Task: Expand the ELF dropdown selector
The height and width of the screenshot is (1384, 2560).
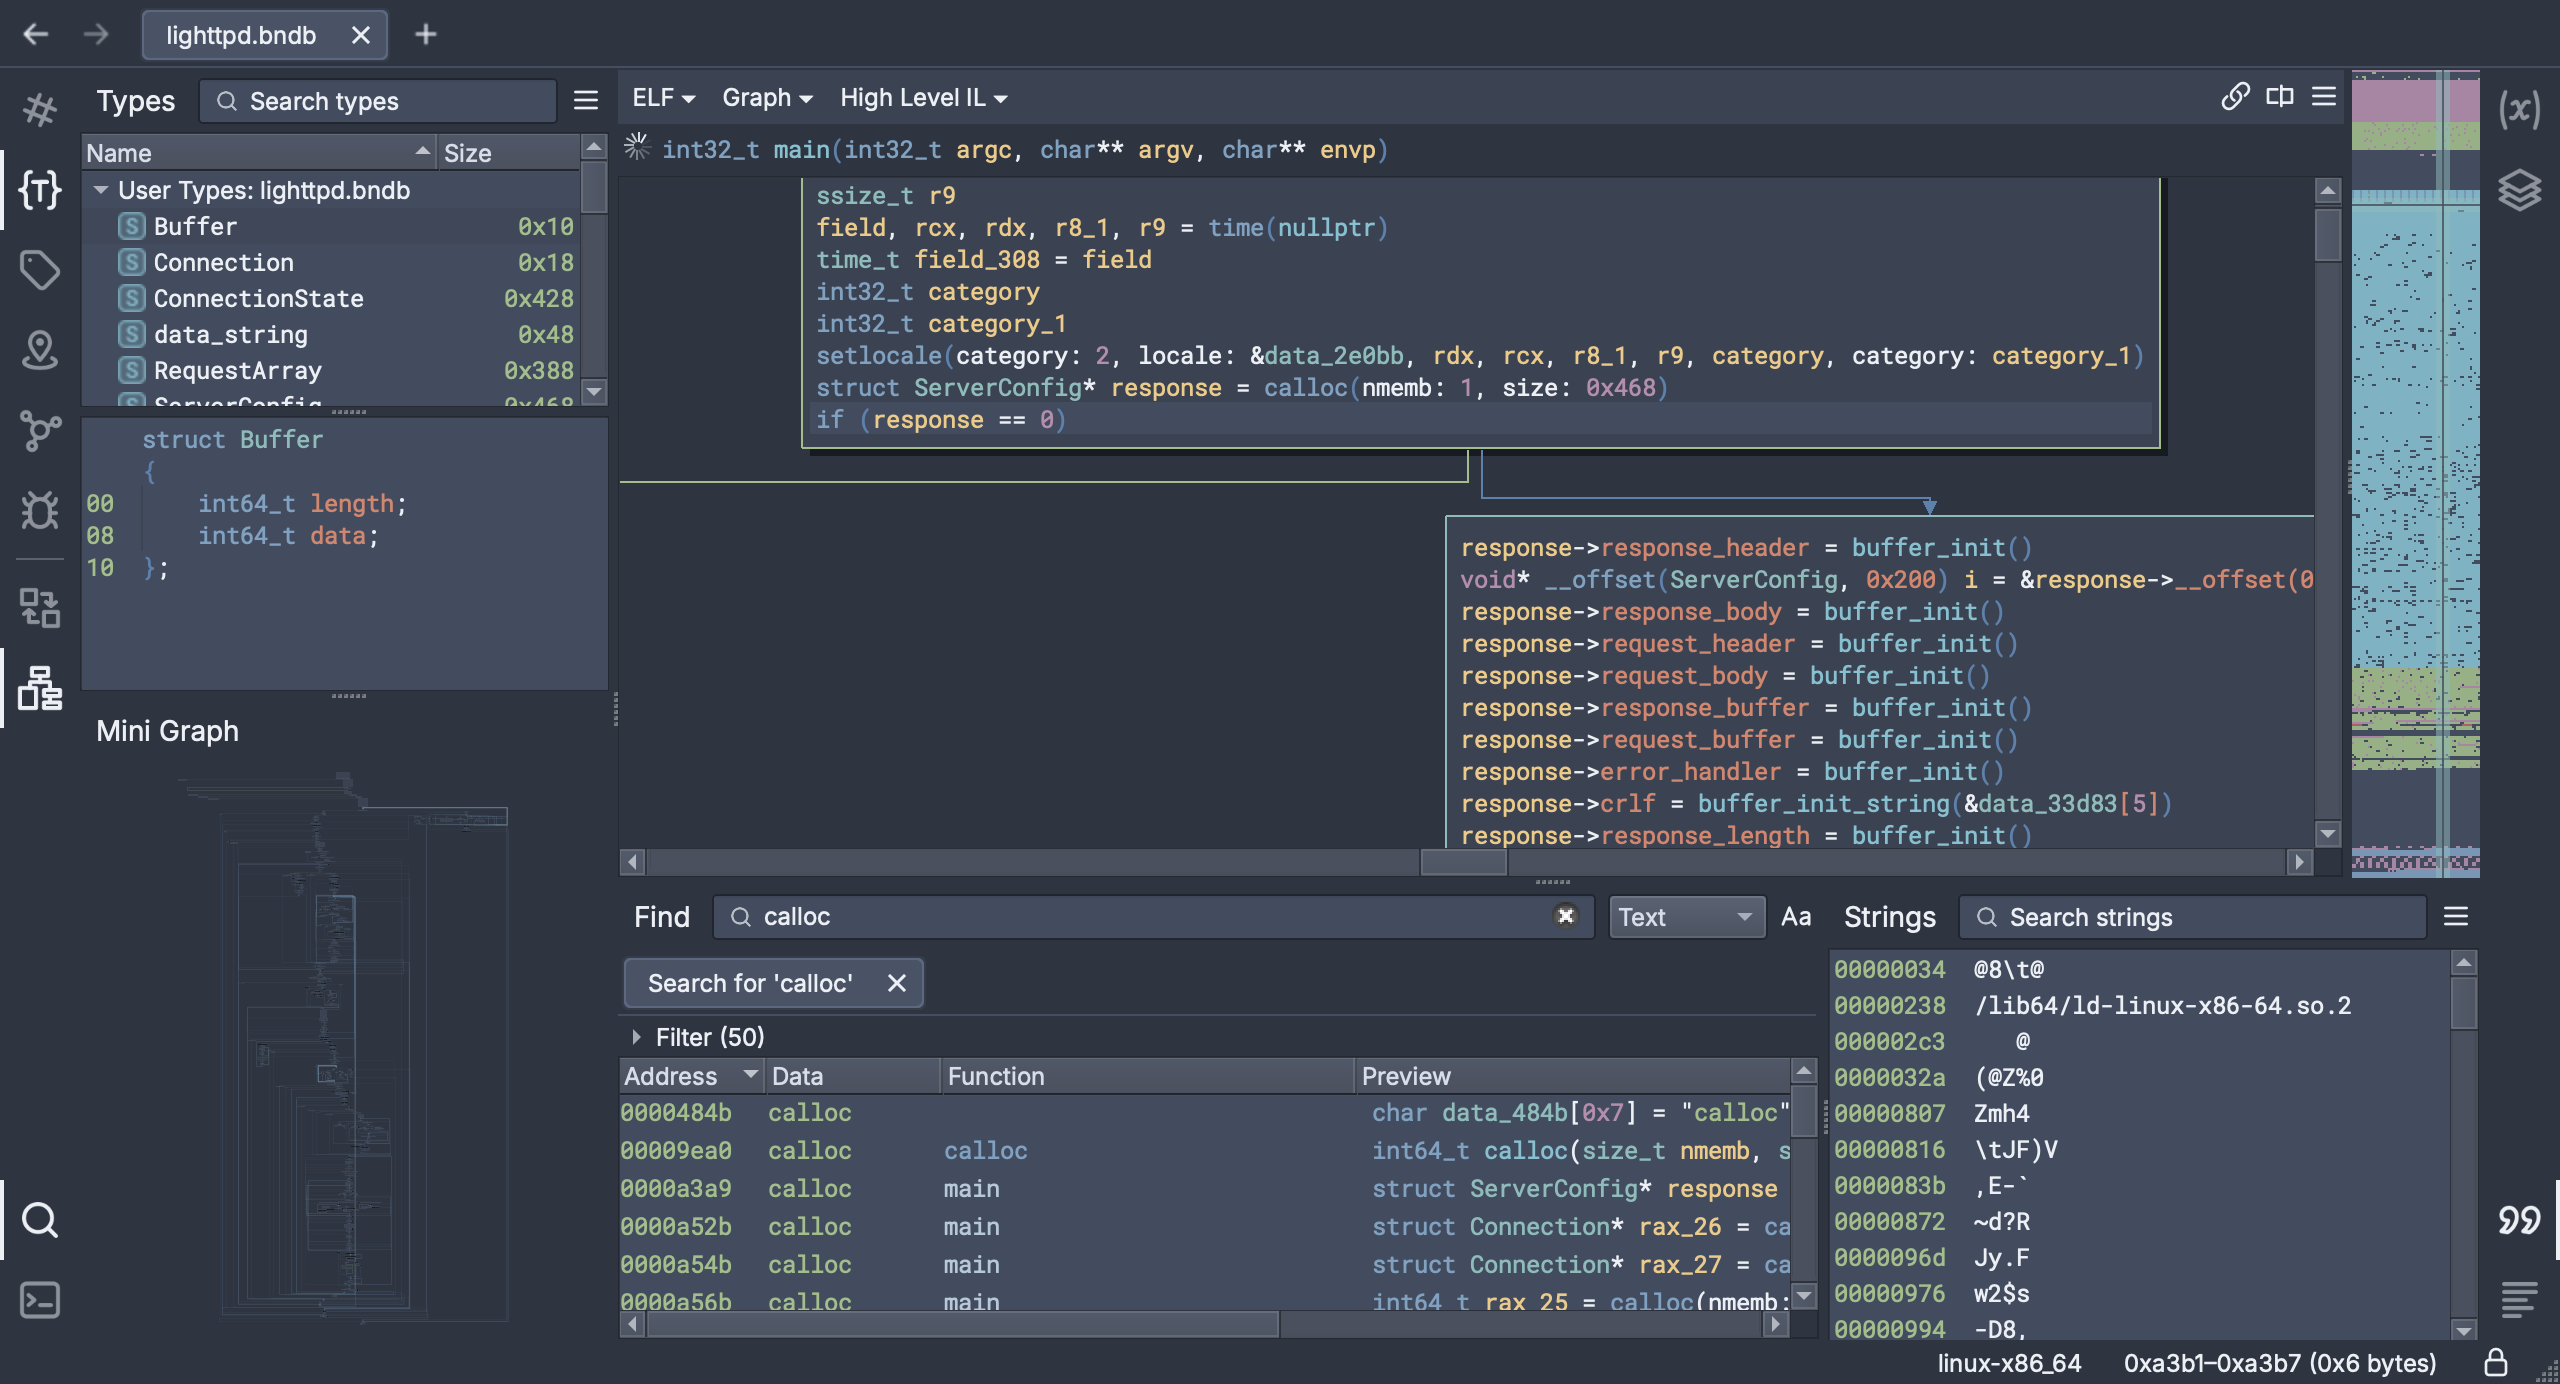Action: click(x=661, y=97)
